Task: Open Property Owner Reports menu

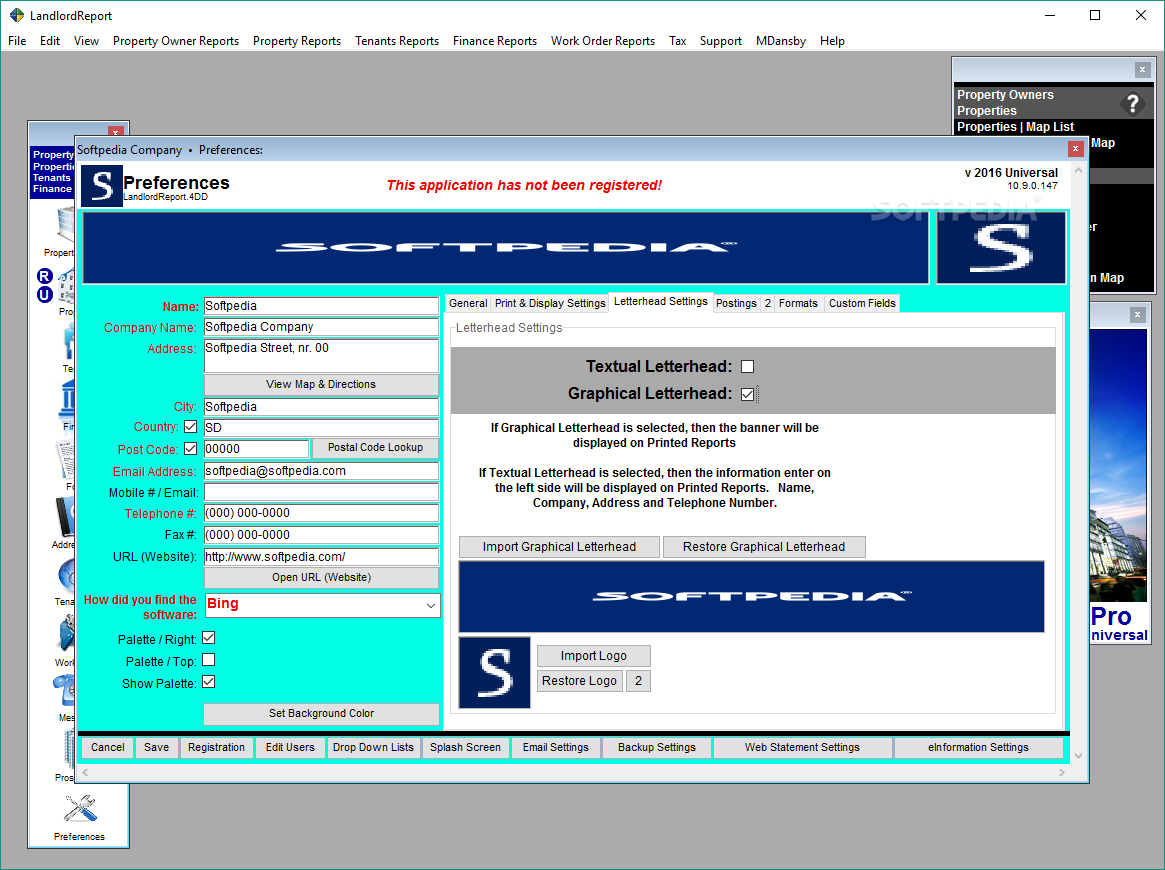Action: [176, 41]
